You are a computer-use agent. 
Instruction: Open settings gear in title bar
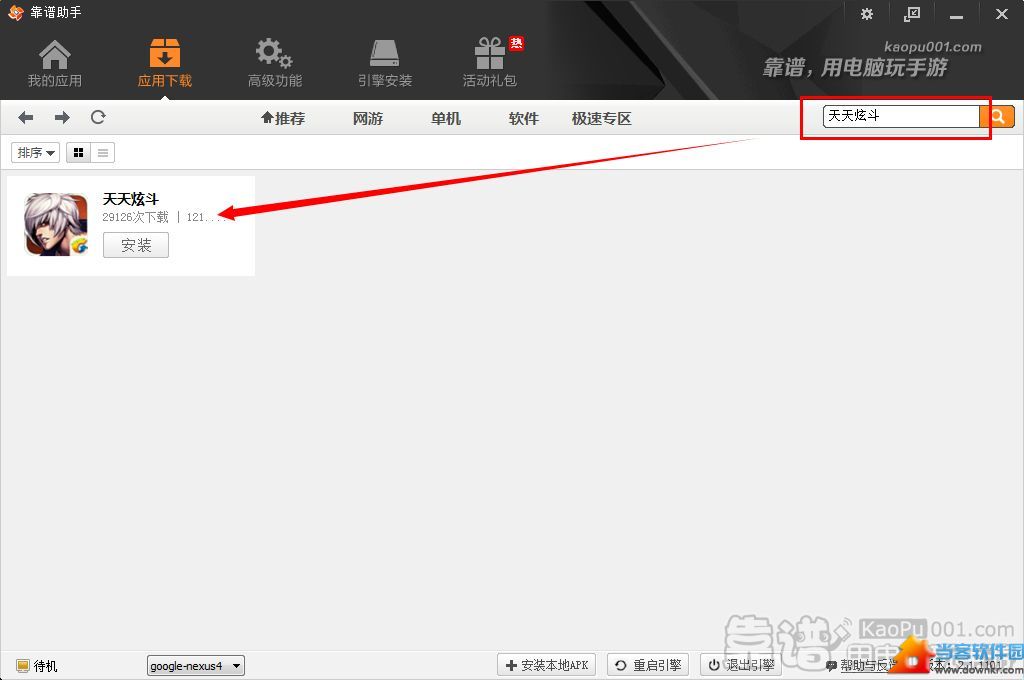coord(867,14)
